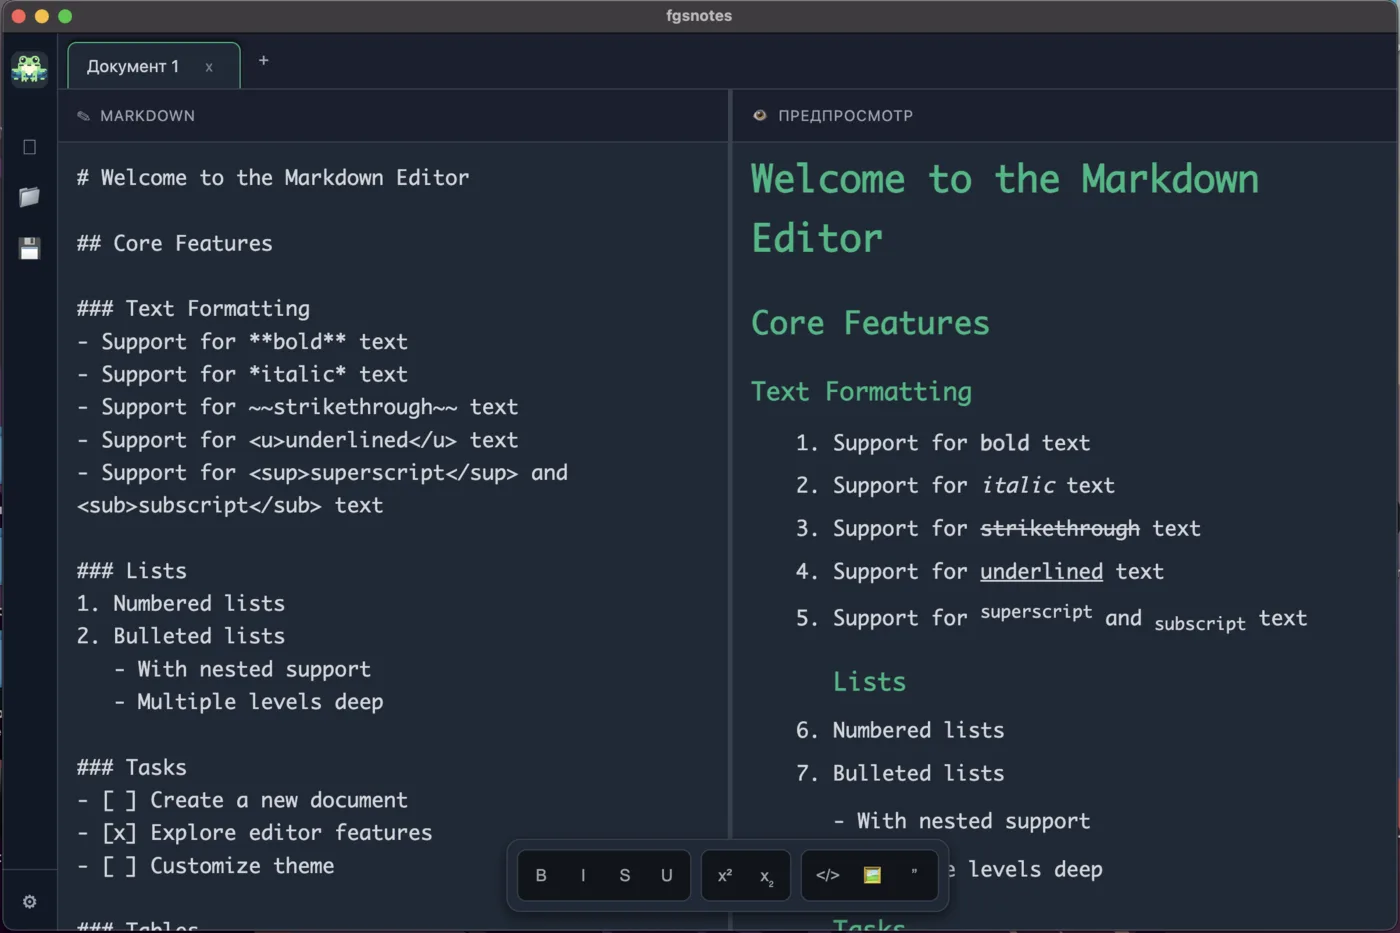Click preview item 'Support for bold text'
This screenshot has width=1400, height=933.
coord(961,443)
